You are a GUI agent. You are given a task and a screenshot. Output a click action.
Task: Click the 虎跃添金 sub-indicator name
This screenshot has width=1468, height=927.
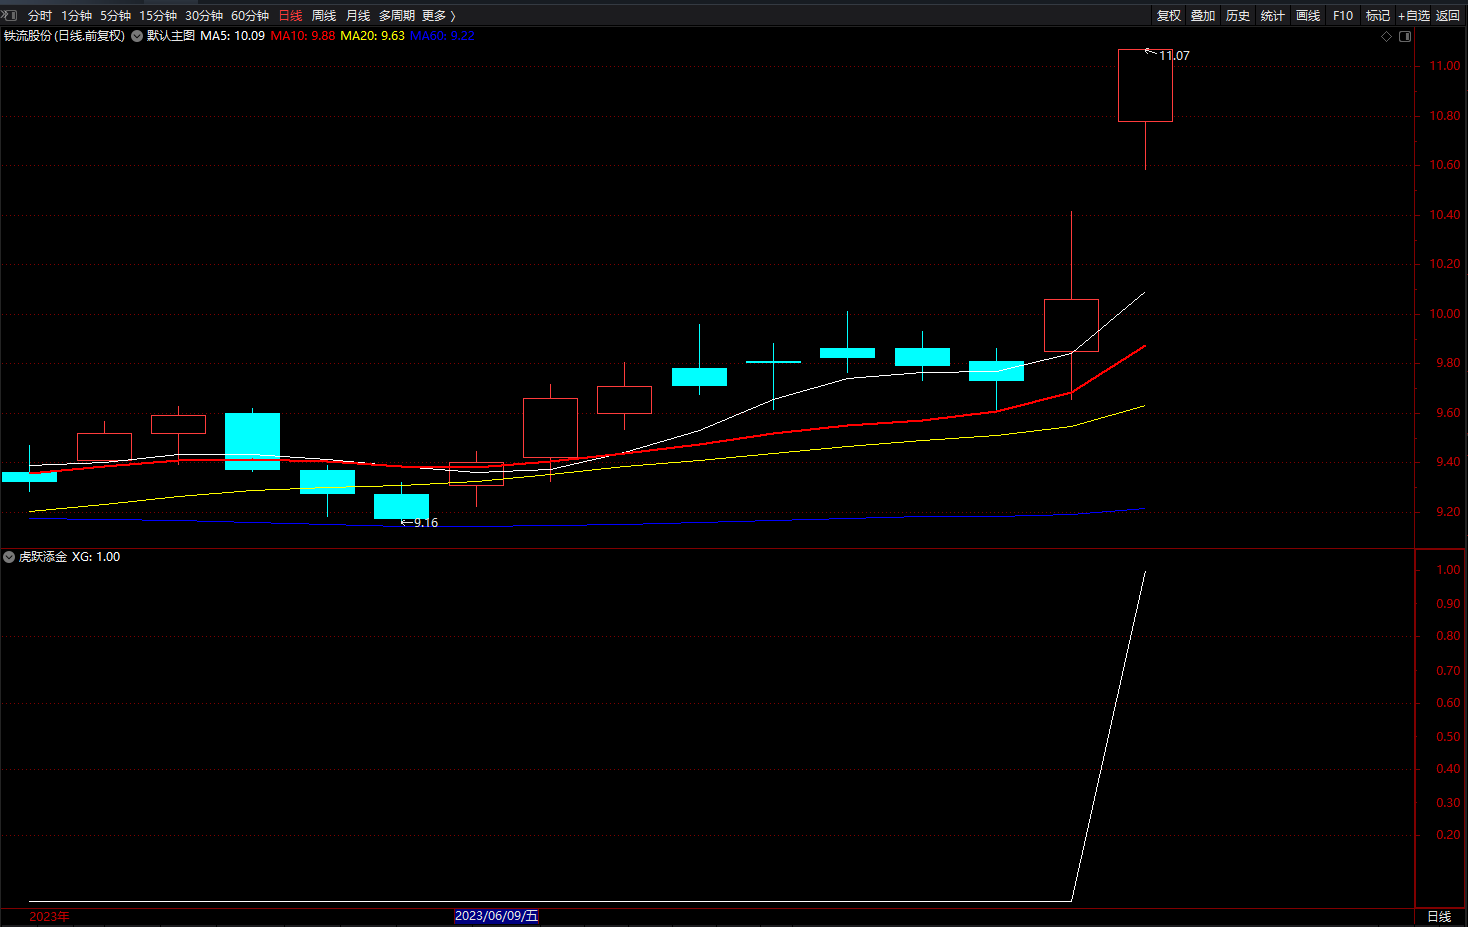click(x=43, y=557)
